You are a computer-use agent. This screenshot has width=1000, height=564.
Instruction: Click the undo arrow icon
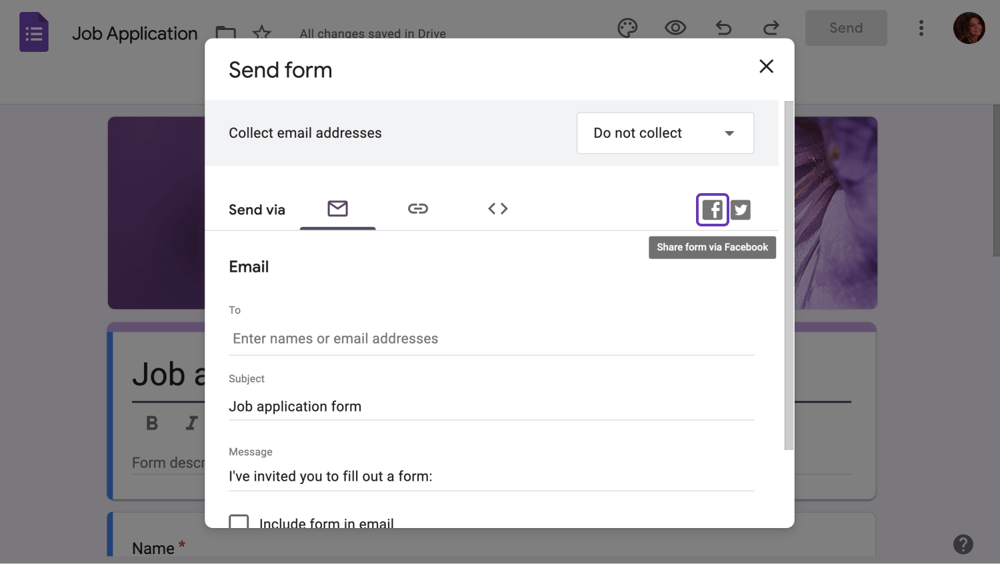coord(723,28)
